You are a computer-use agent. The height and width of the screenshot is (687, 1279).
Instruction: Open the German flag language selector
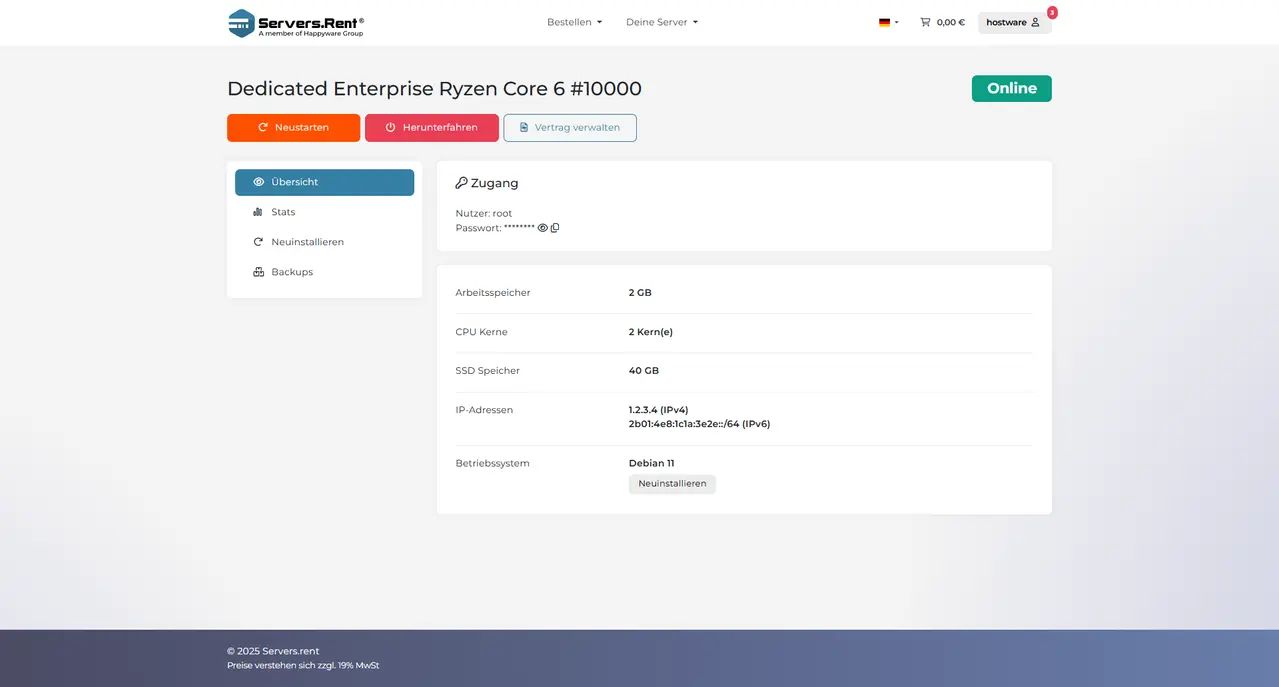888,22
